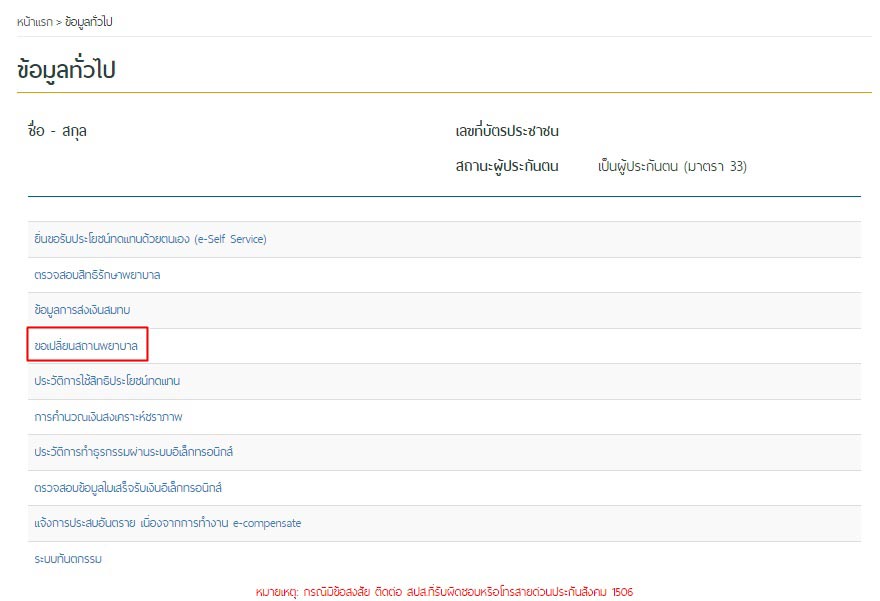This screenshot has width=880, height=601.
Task: Select the เป็นผู้ประกันตน (มาตรา 33) status text
Action: 672,167
